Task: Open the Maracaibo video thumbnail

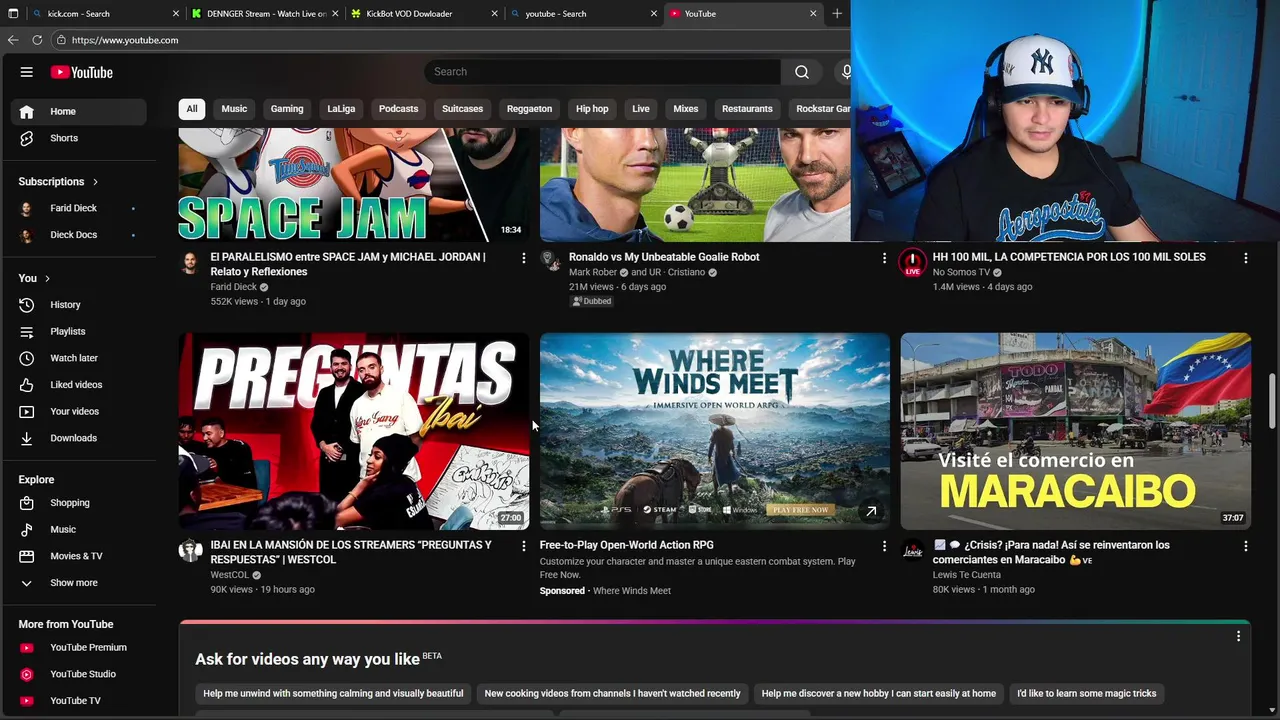Action: pyautogui.click(x=1075, y=431)
